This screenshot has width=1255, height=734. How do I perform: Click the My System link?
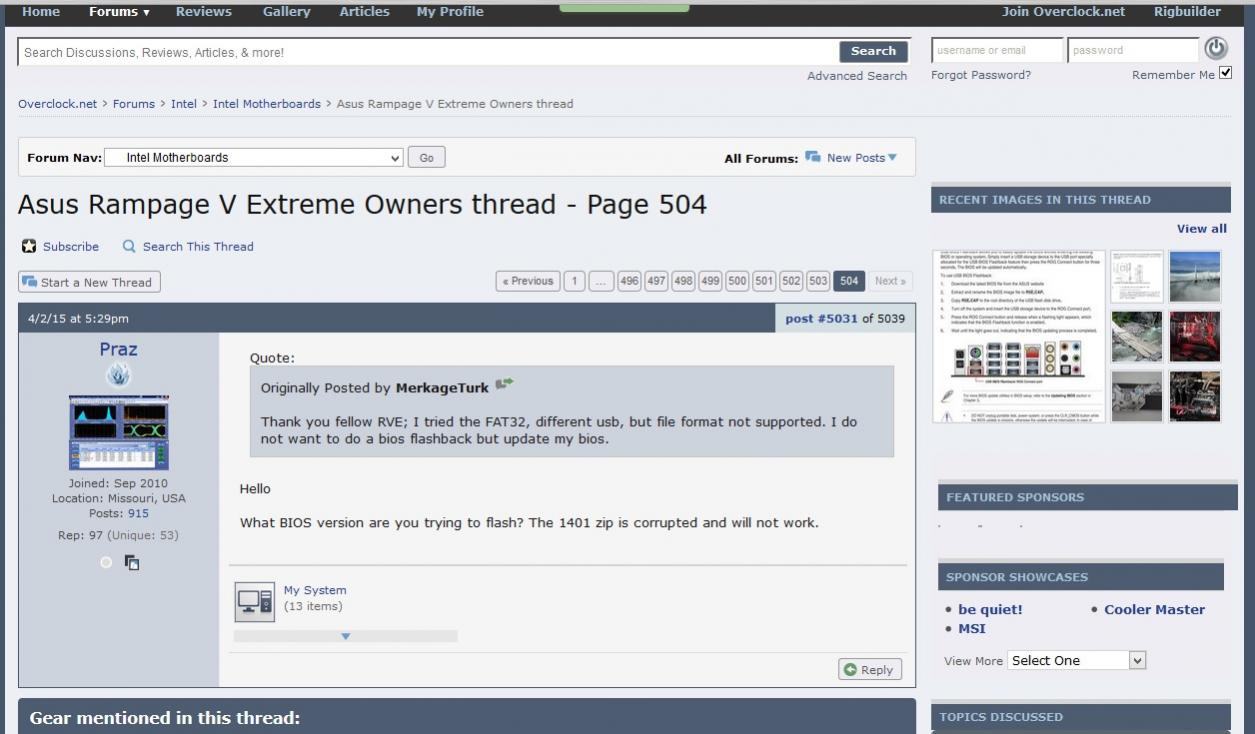315,590
